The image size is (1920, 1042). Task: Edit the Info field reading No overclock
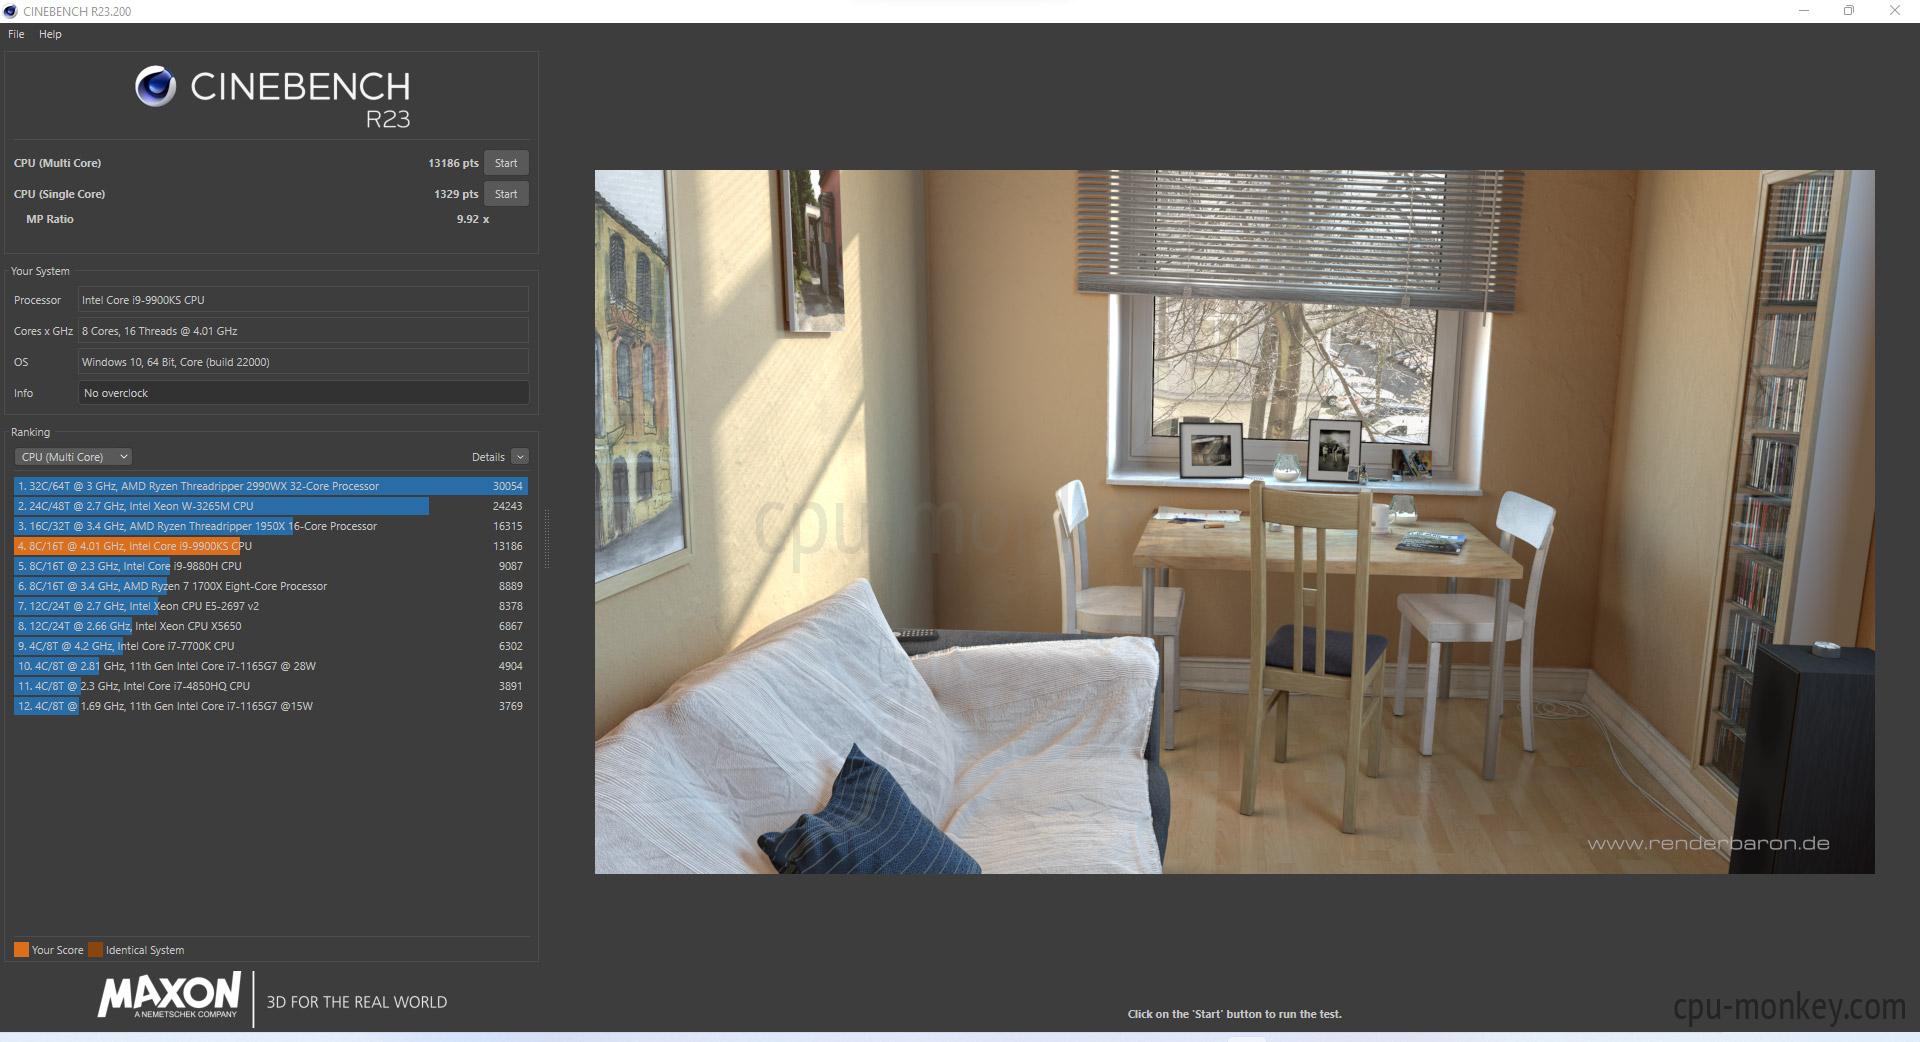303,393
